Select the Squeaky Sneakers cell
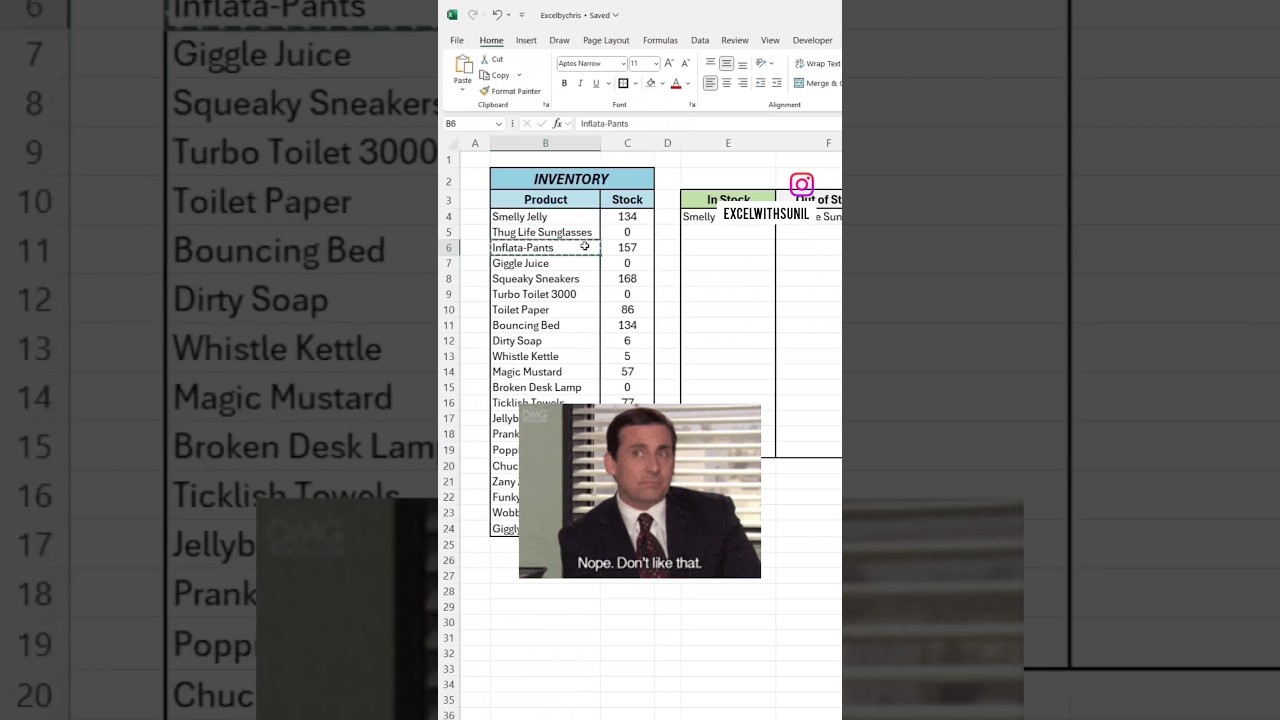 click(545, 279)
